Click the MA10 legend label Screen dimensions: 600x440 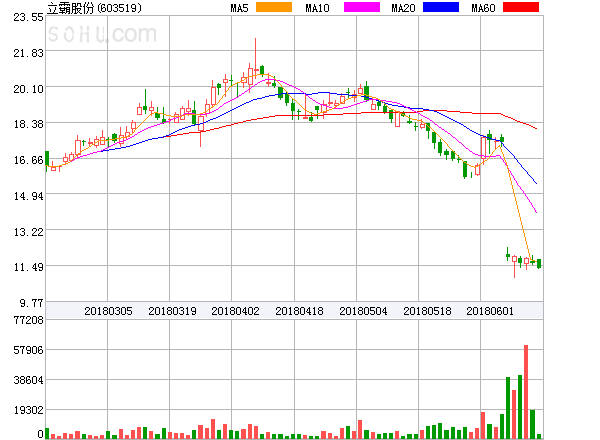click(x=318, y=8)
